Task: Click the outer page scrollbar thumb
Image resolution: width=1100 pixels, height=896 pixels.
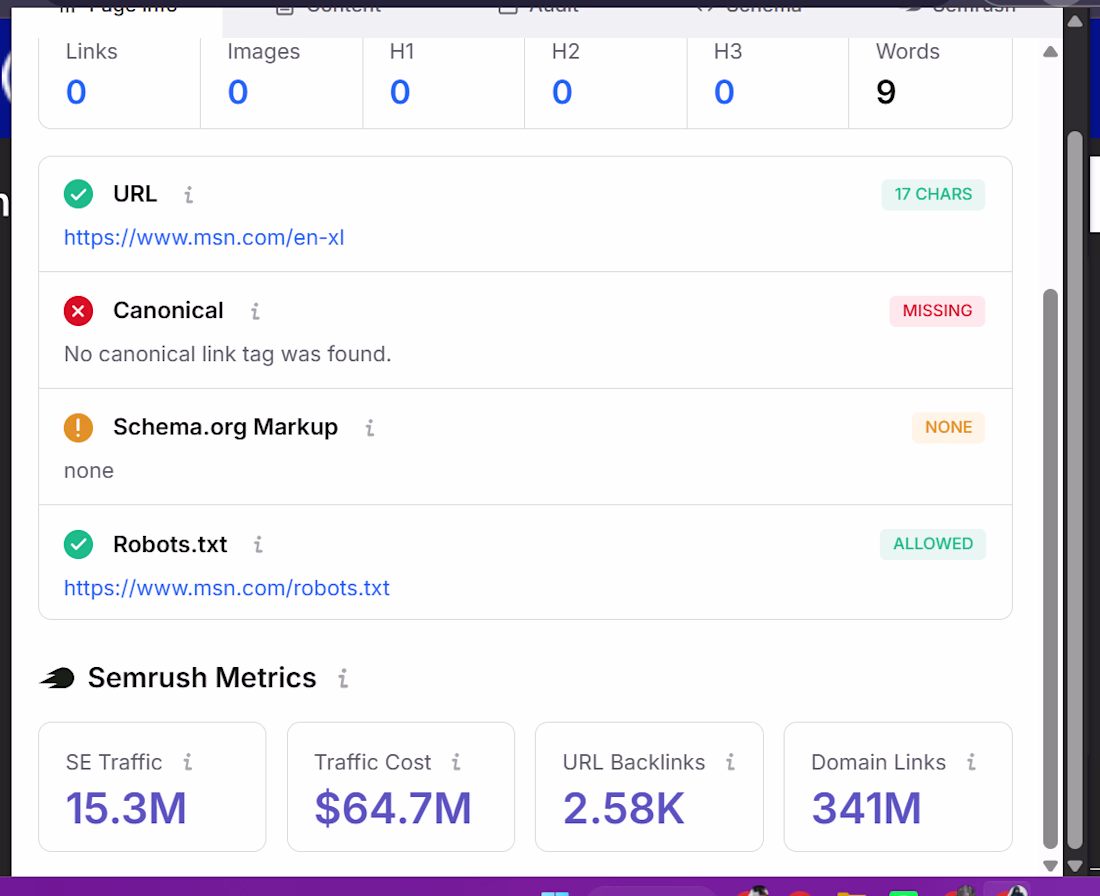Action: point(1075,490)
